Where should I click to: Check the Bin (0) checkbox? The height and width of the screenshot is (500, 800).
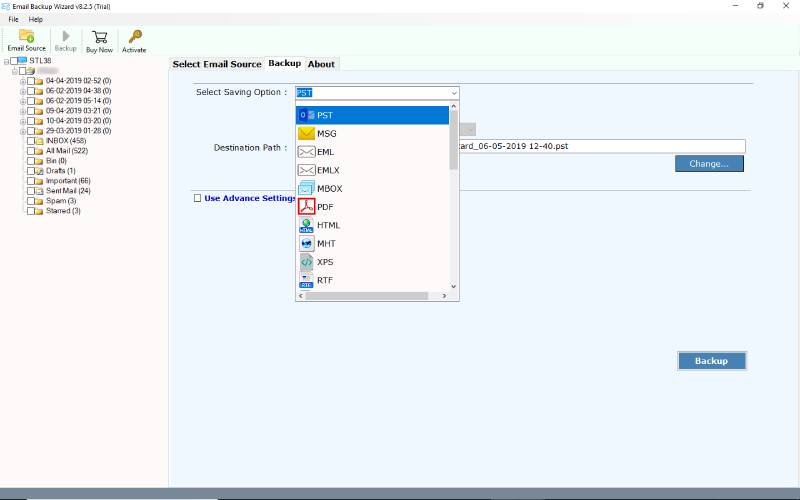pyautogui.click(x=31, y=161)
